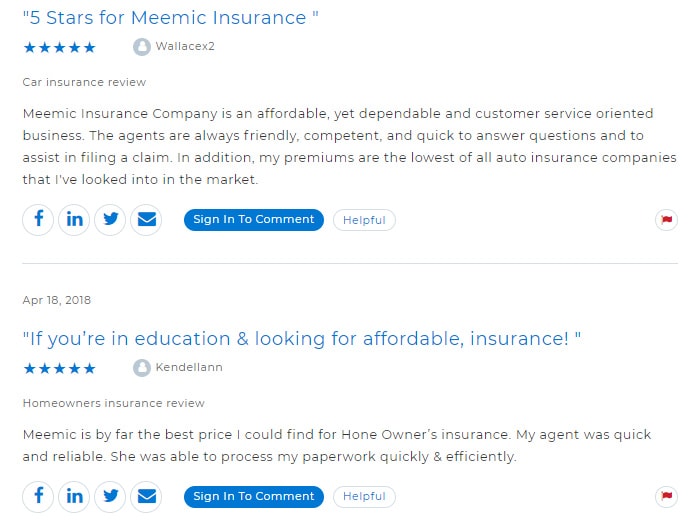Email Kendellann's review via envelope icon
Viewport: 694px width, 521px height.
(147, 497)
